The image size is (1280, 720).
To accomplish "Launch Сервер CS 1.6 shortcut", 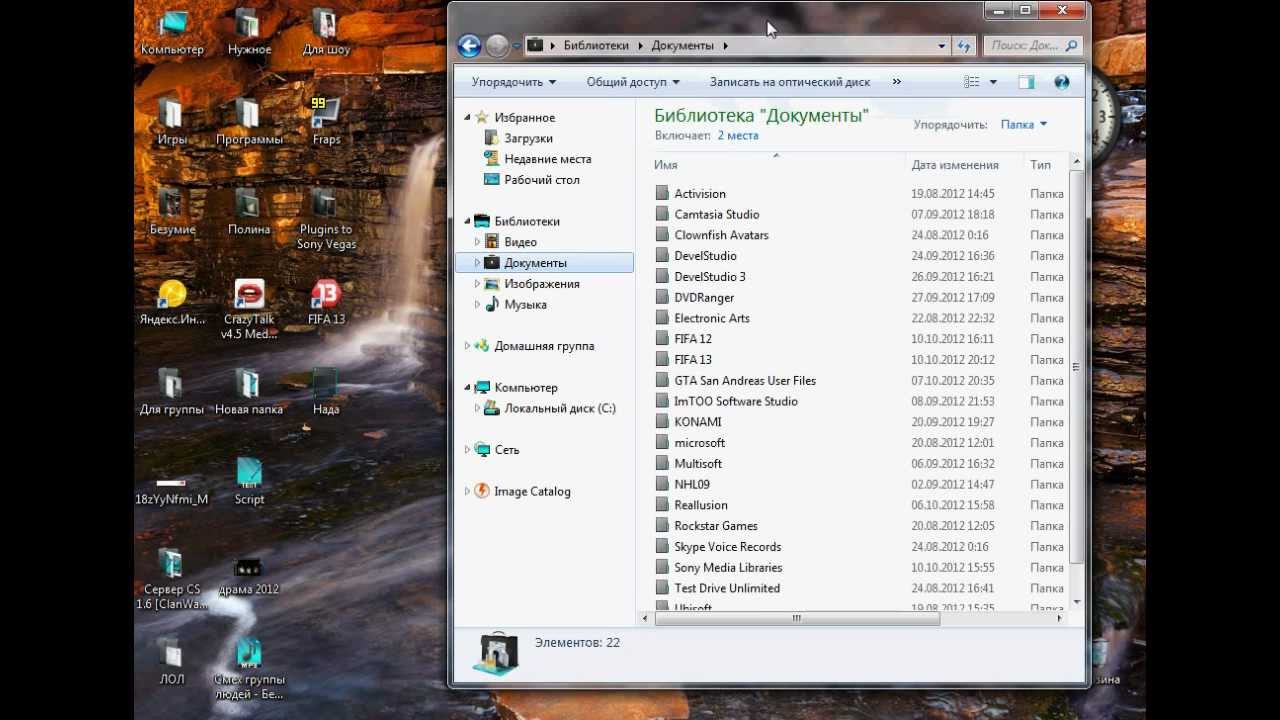I will 172,579.
